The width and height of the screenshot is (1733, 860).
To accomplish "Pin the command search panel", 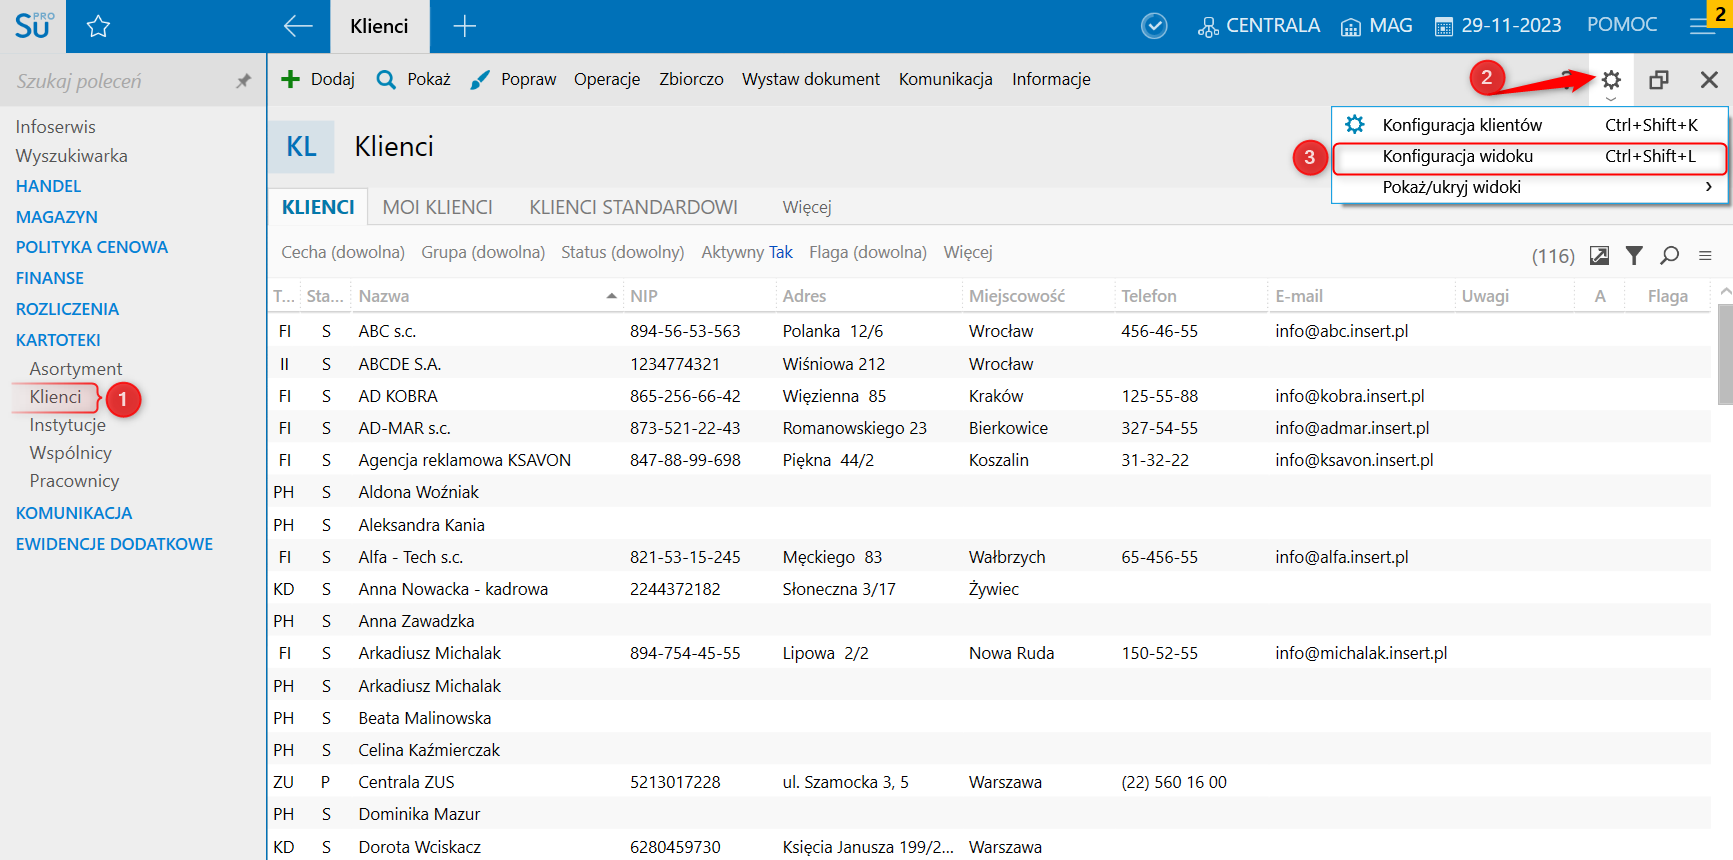I will click(243, 81).
